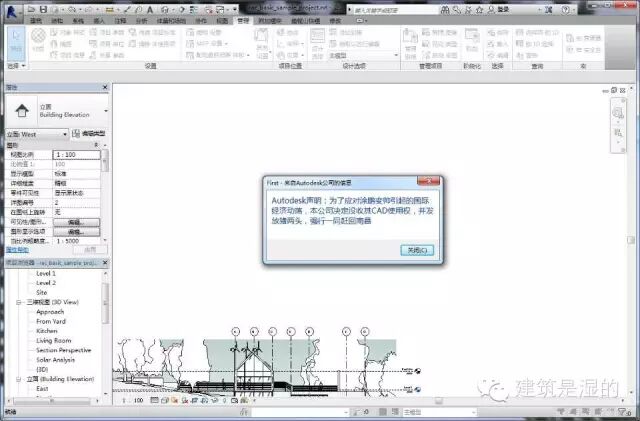
Task: Click 编辑 button for 图形显示选项 row
Action: tap(76, 232)
